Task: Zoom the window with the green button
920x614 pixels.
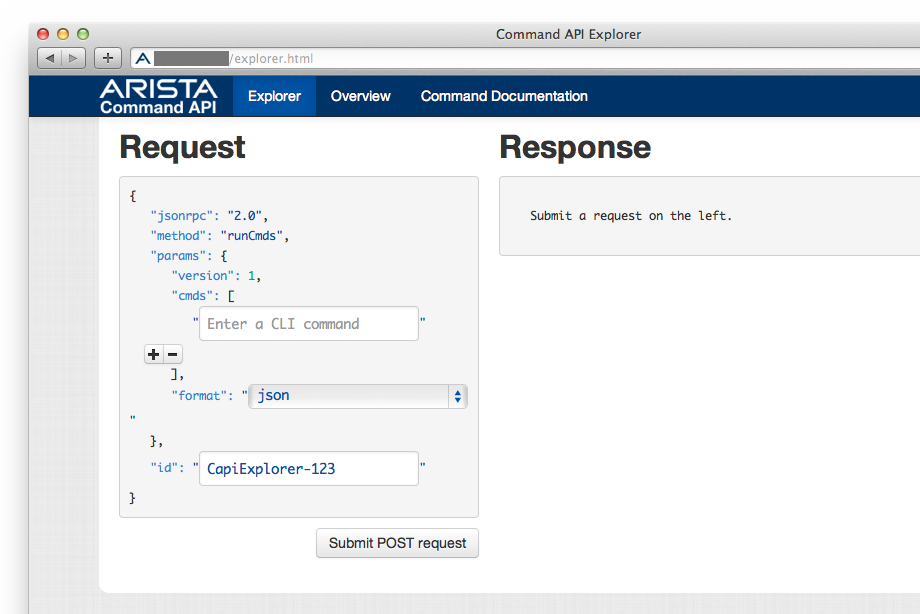Action: click(83, 34)
